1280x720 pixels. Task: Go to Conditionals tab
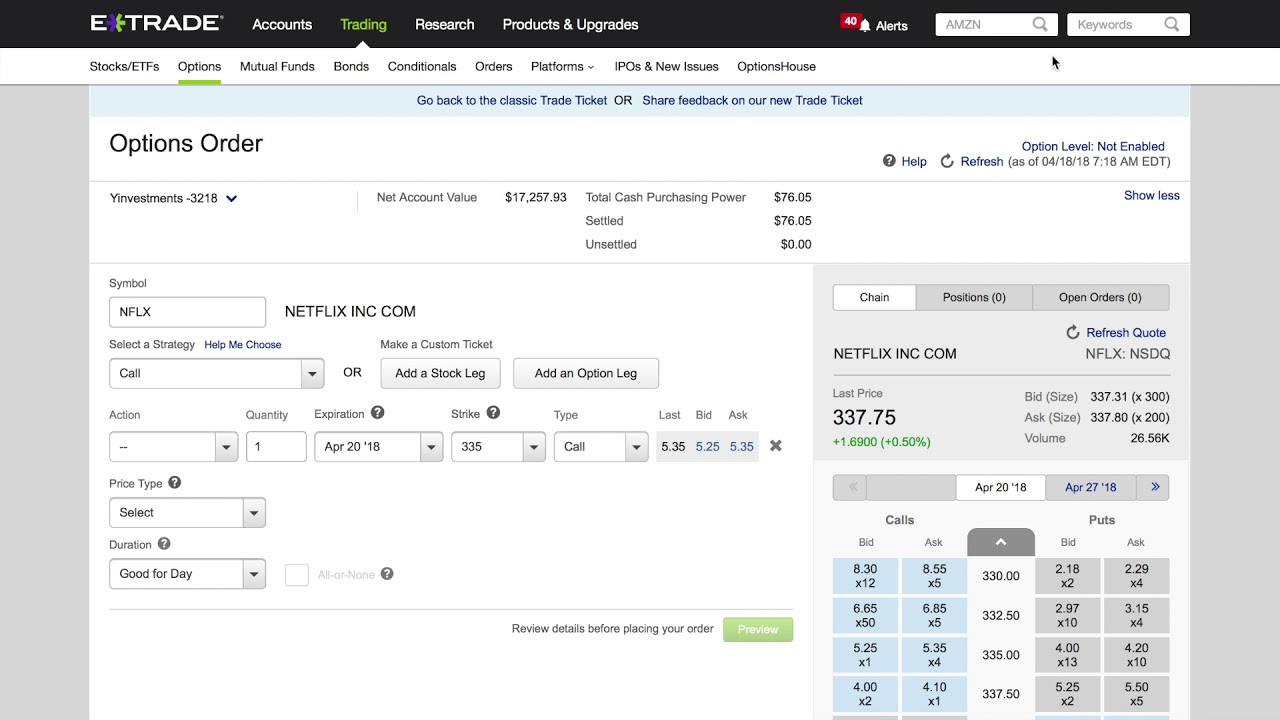422,66
